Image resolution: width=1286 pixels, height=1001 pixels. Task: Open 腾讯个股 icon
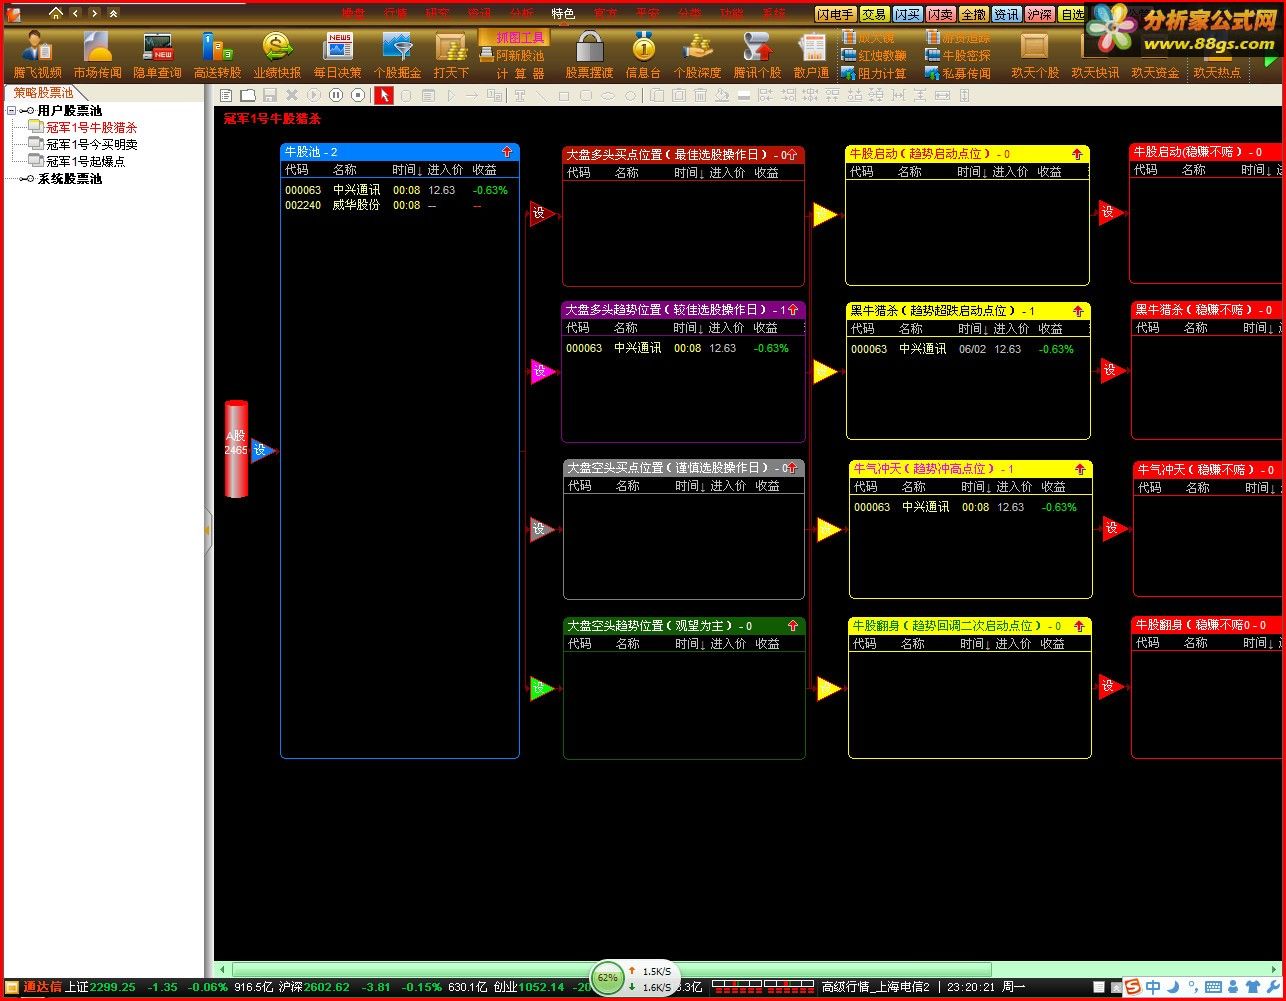(757, 55)
